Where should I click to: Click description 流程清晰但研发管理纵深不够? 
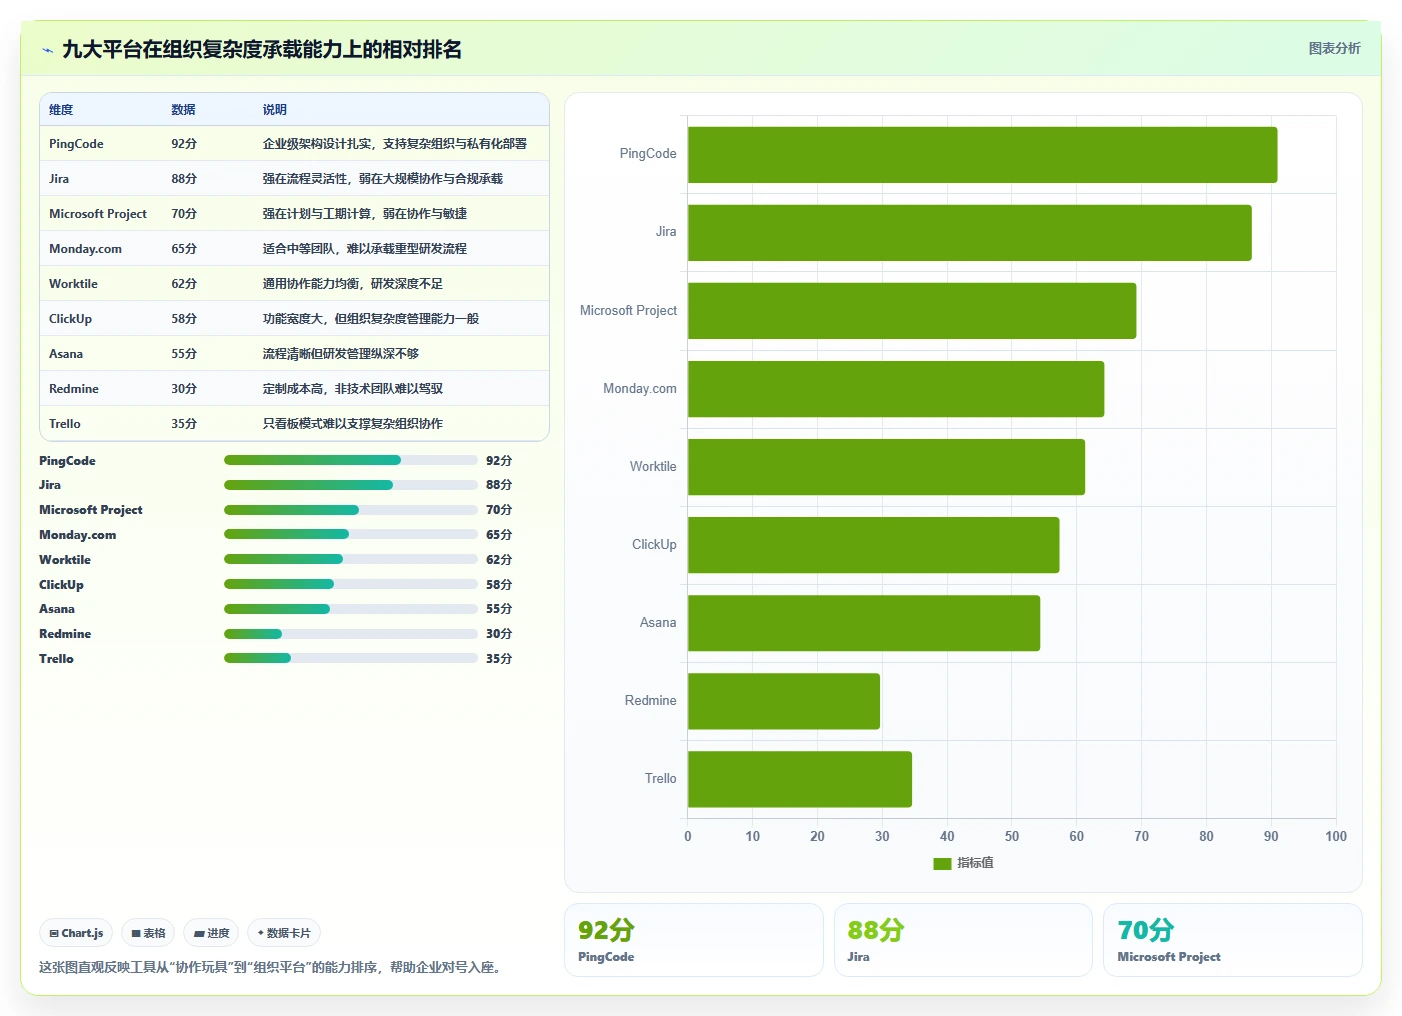pyautogui.click(x=341, y=354)
